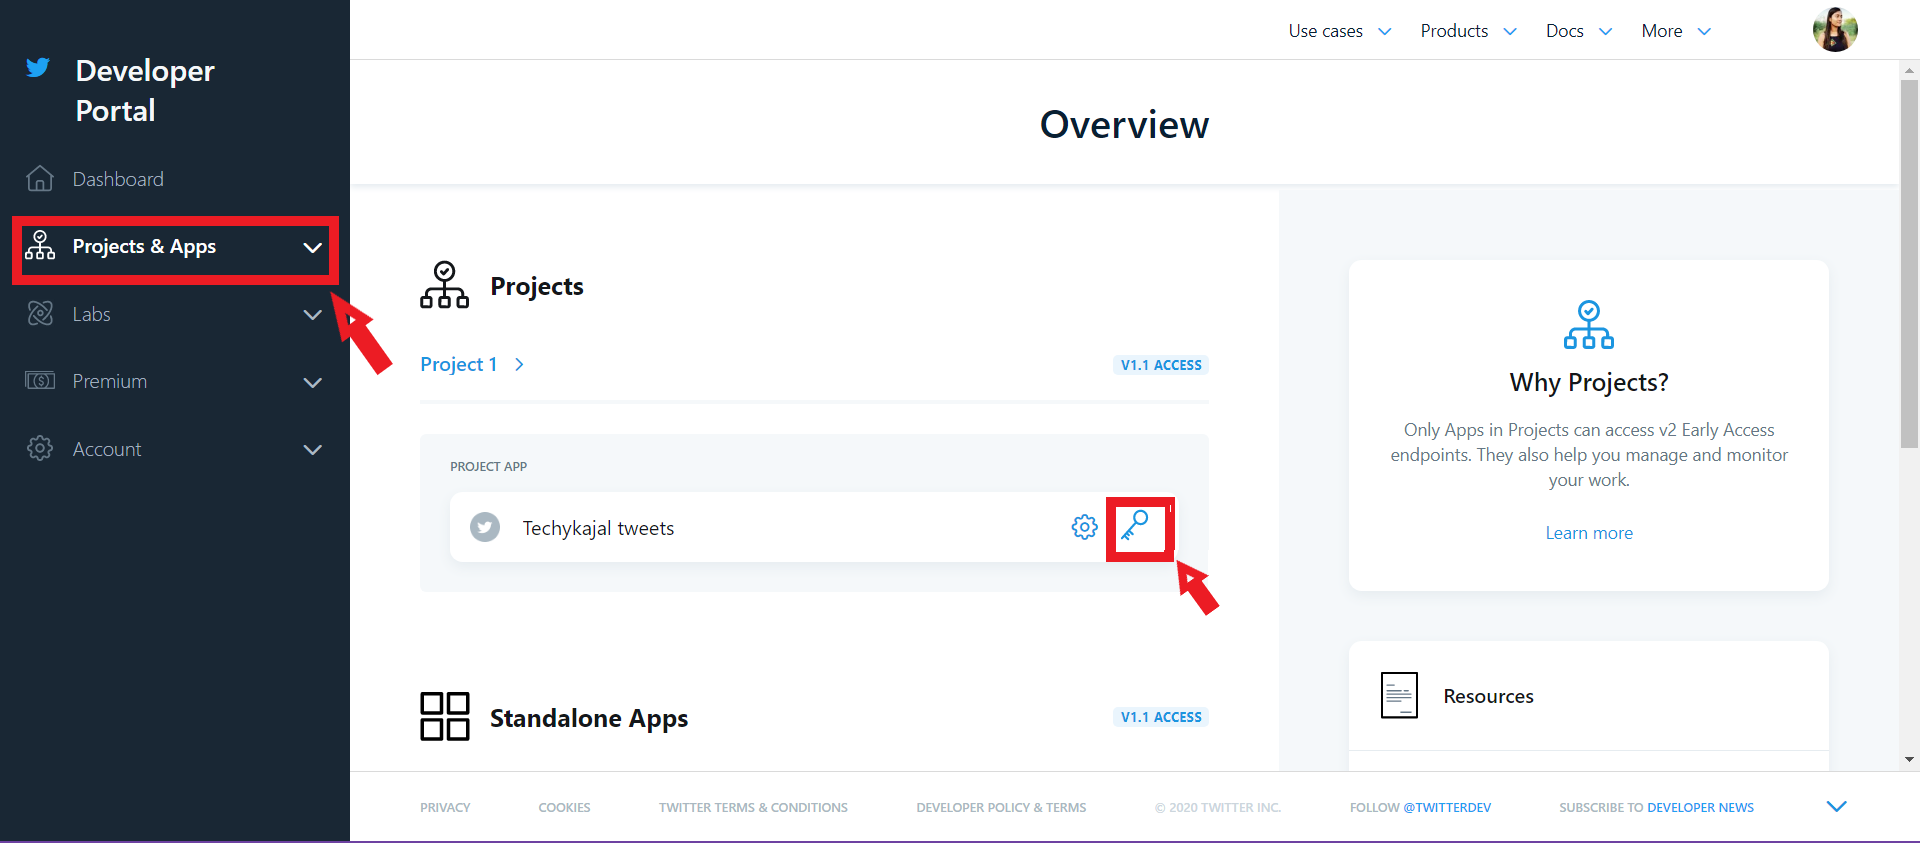Open Techykajal tweets app settings gear
Screen dimensions: 1920x843
click(x=1085, y=527)
